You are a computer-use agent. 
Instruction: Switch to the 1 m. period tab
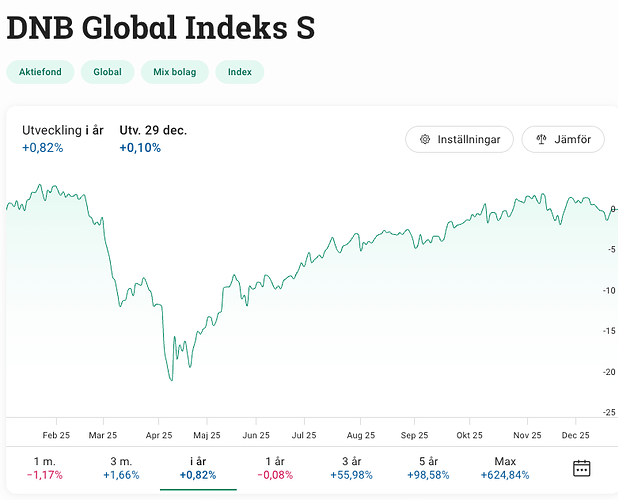point(45,467)
